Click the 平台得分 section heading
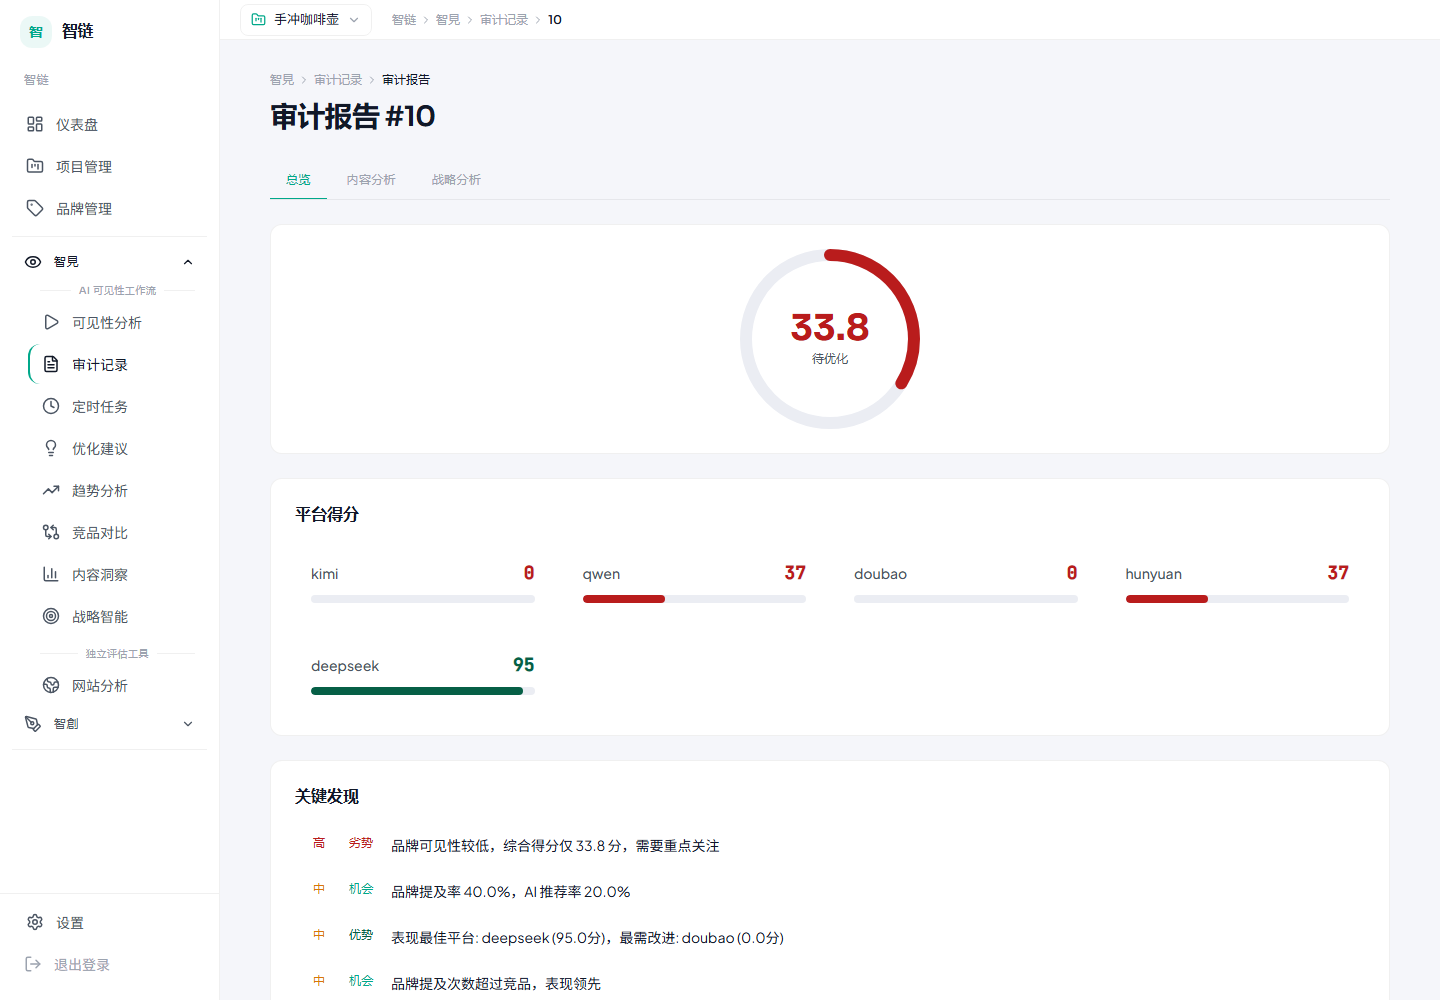1440x1000 pixels. pyautogui.click(x=327, y=515)
